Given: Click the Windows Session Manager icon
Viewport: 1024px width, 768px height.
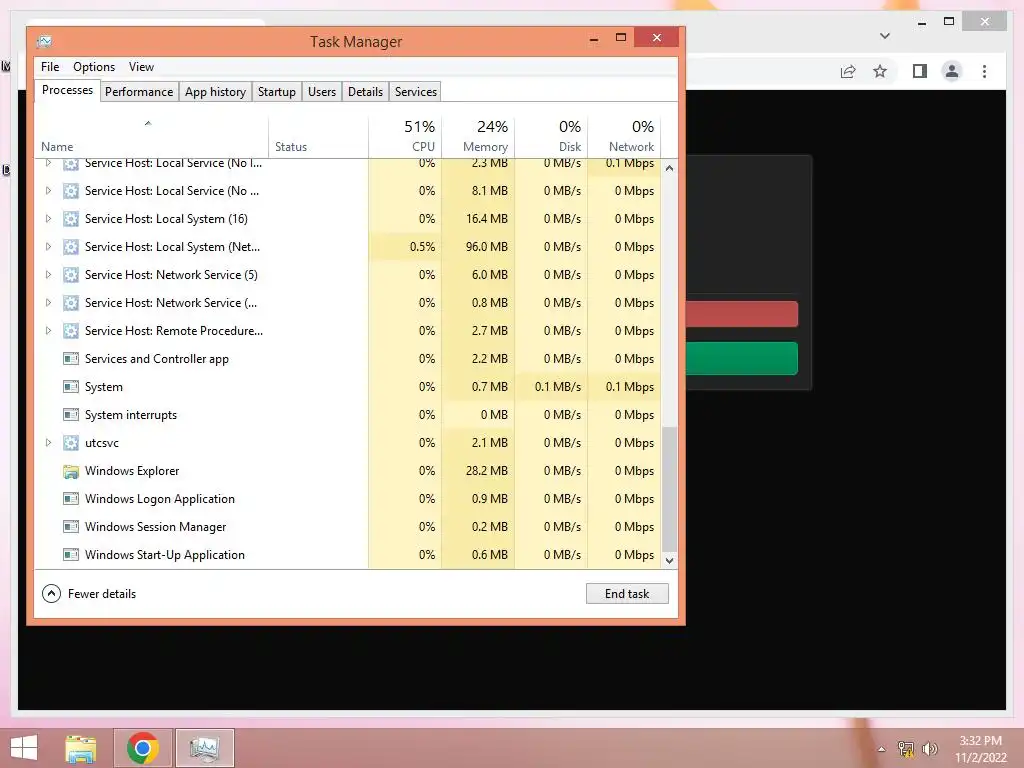Looking at the screenshot, I should coord(71,527).
